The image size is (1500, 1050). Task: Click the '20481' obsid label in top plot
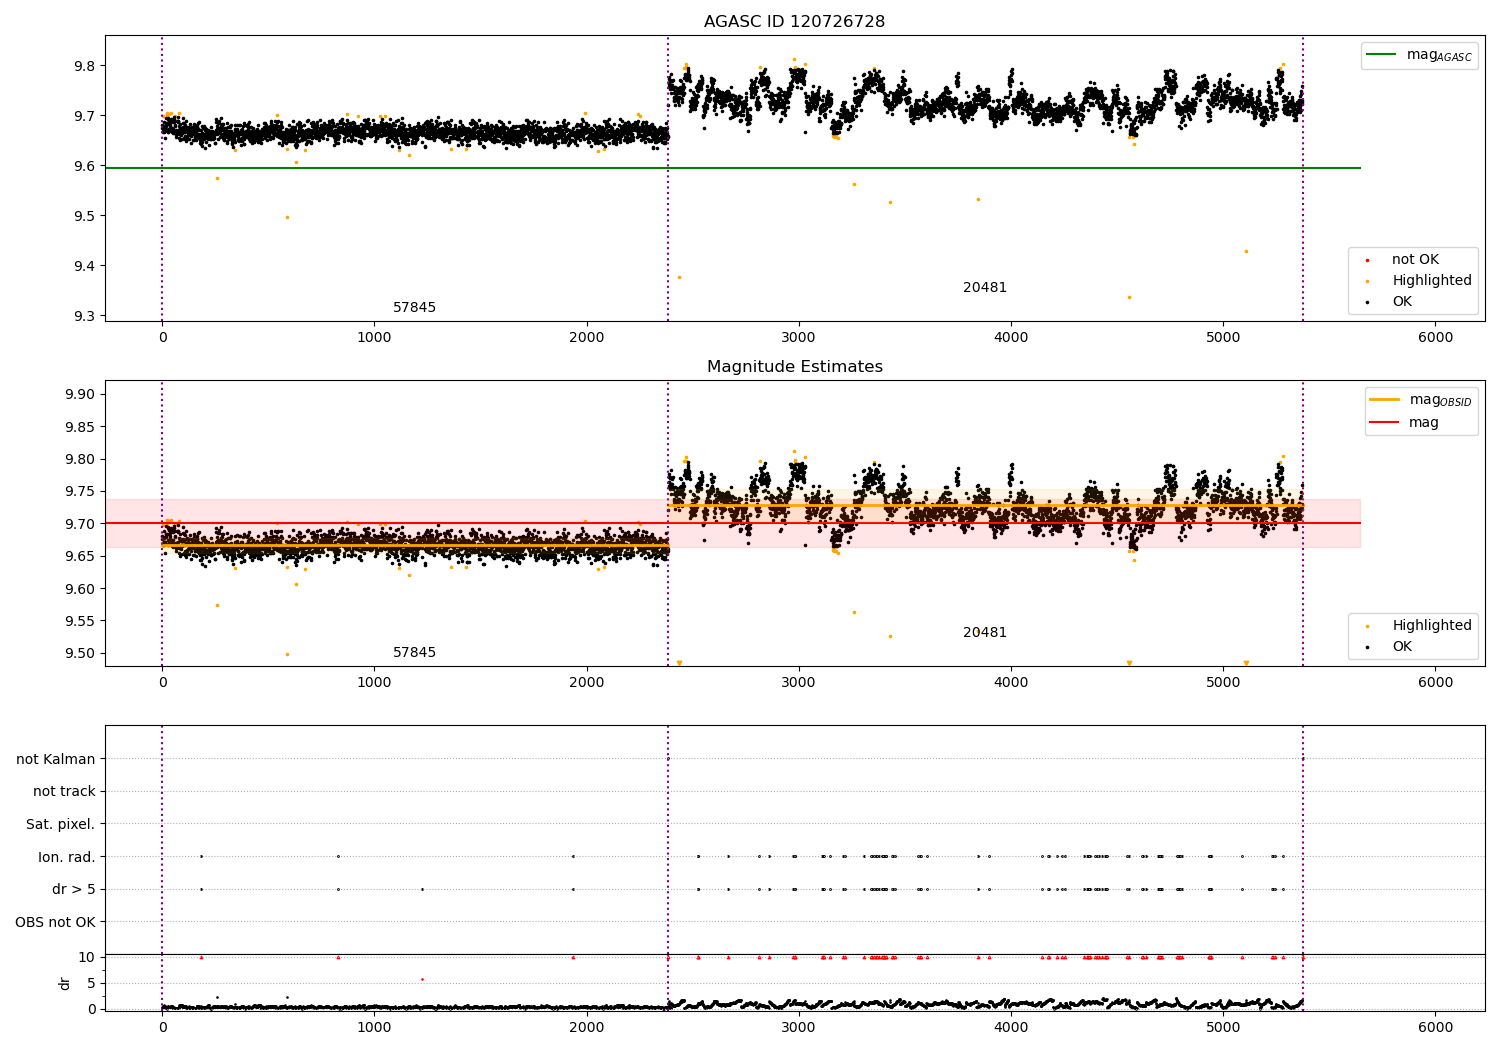coord(985,288)
